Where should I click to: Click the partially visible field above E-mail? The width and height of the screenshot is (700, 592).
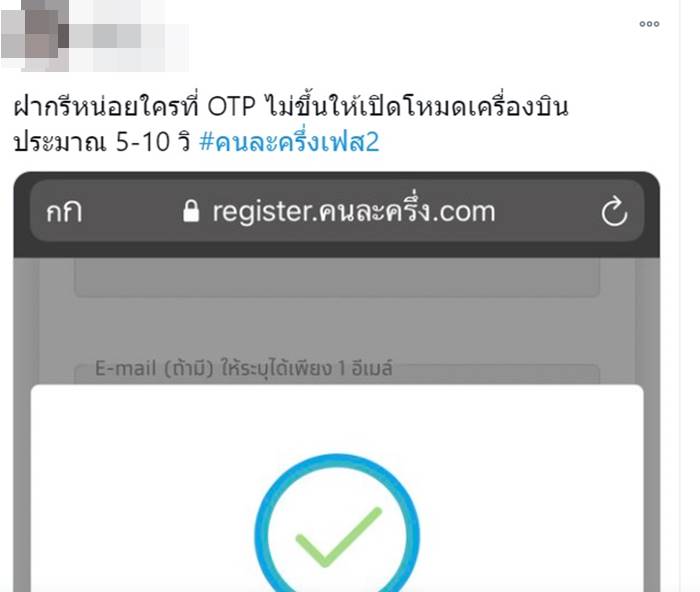point(337,278)
